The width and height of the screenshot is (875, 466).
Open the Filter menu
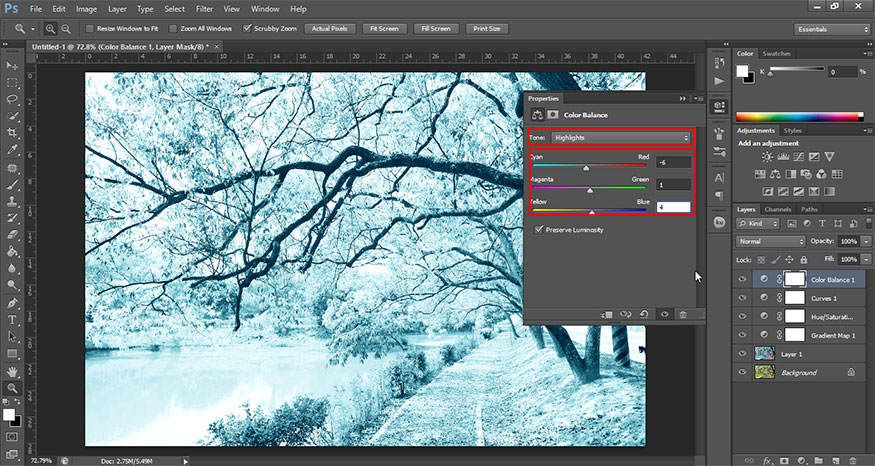coord(204,9)
